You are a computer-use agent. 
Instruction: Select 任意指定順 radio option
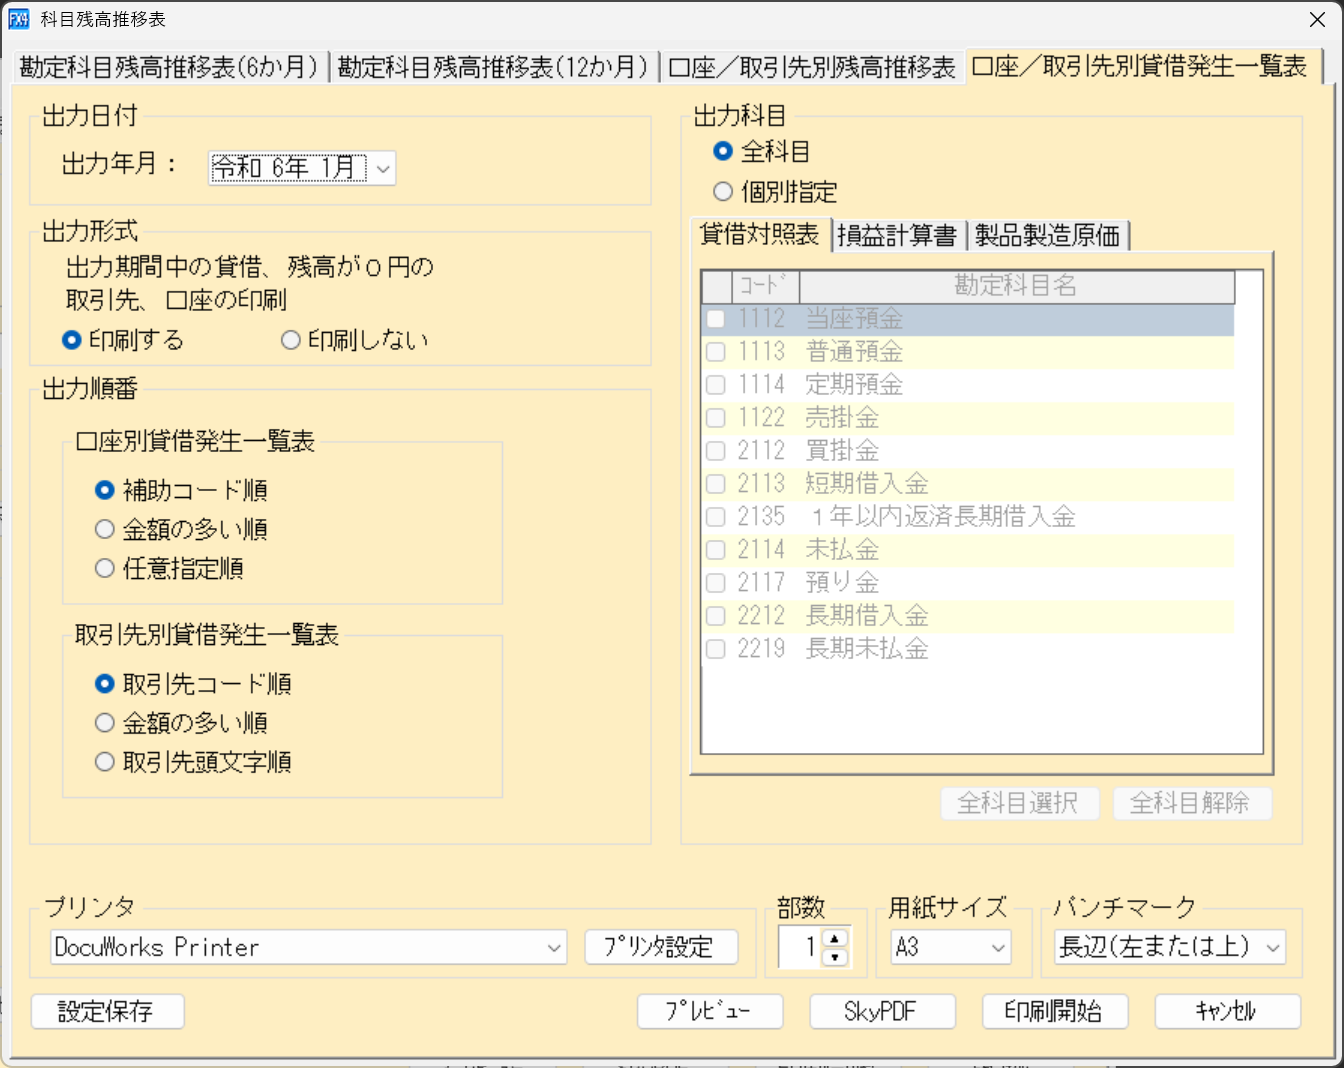coord(105,568)
